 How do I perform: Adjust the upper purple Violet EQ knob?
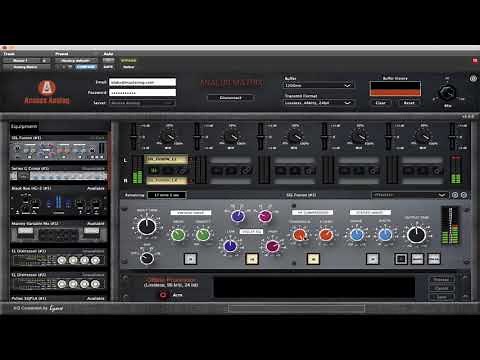[238, 216]
